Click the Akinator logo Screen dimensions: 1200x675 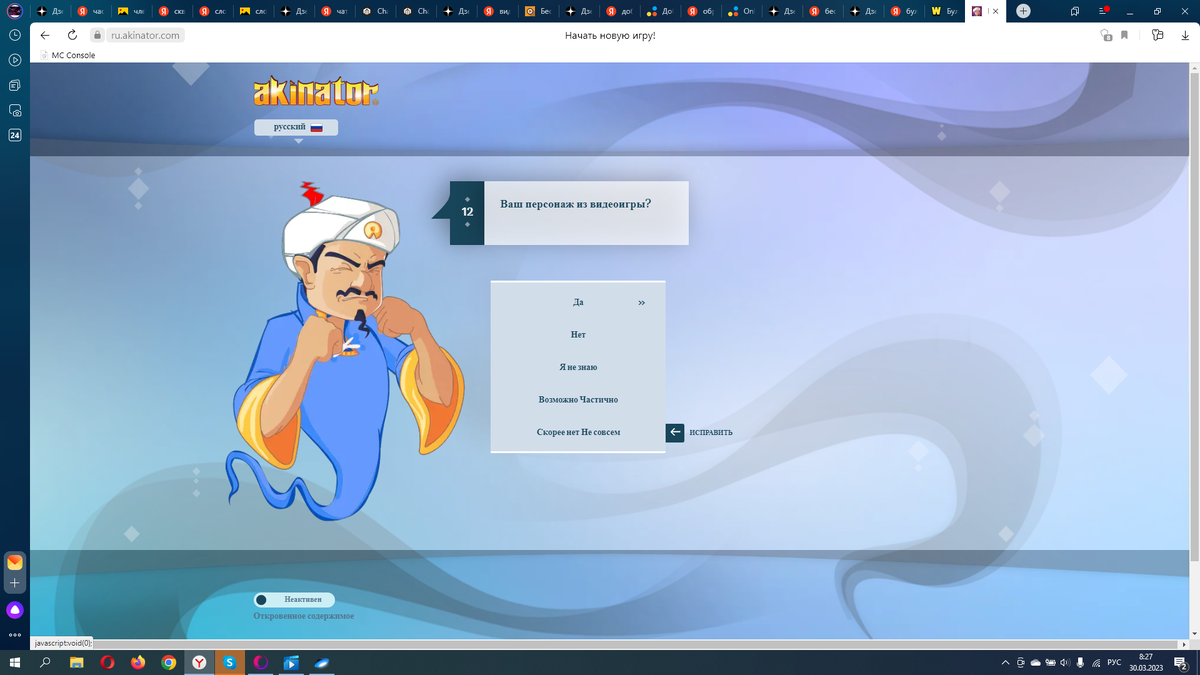click(x=316, y=92)
